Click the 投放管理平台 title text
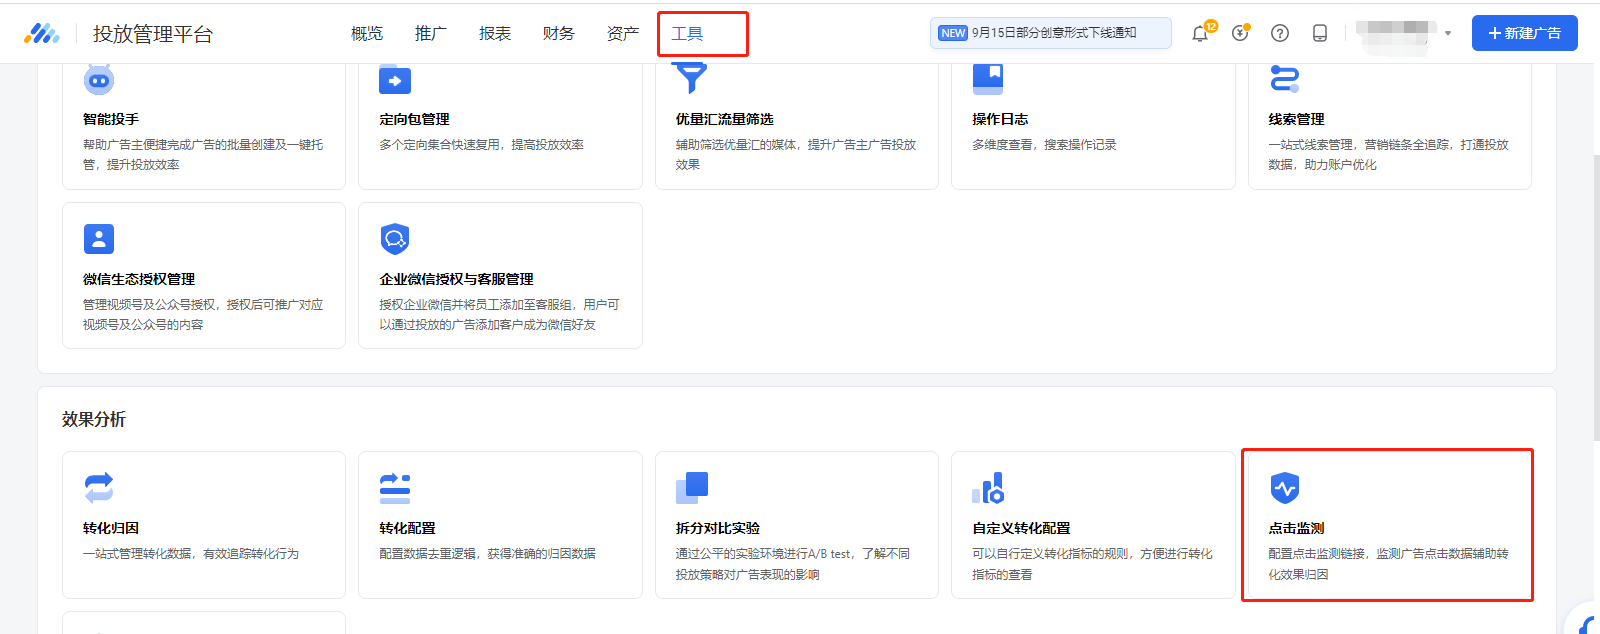The image size is (1600, 634). click(153, 34)
